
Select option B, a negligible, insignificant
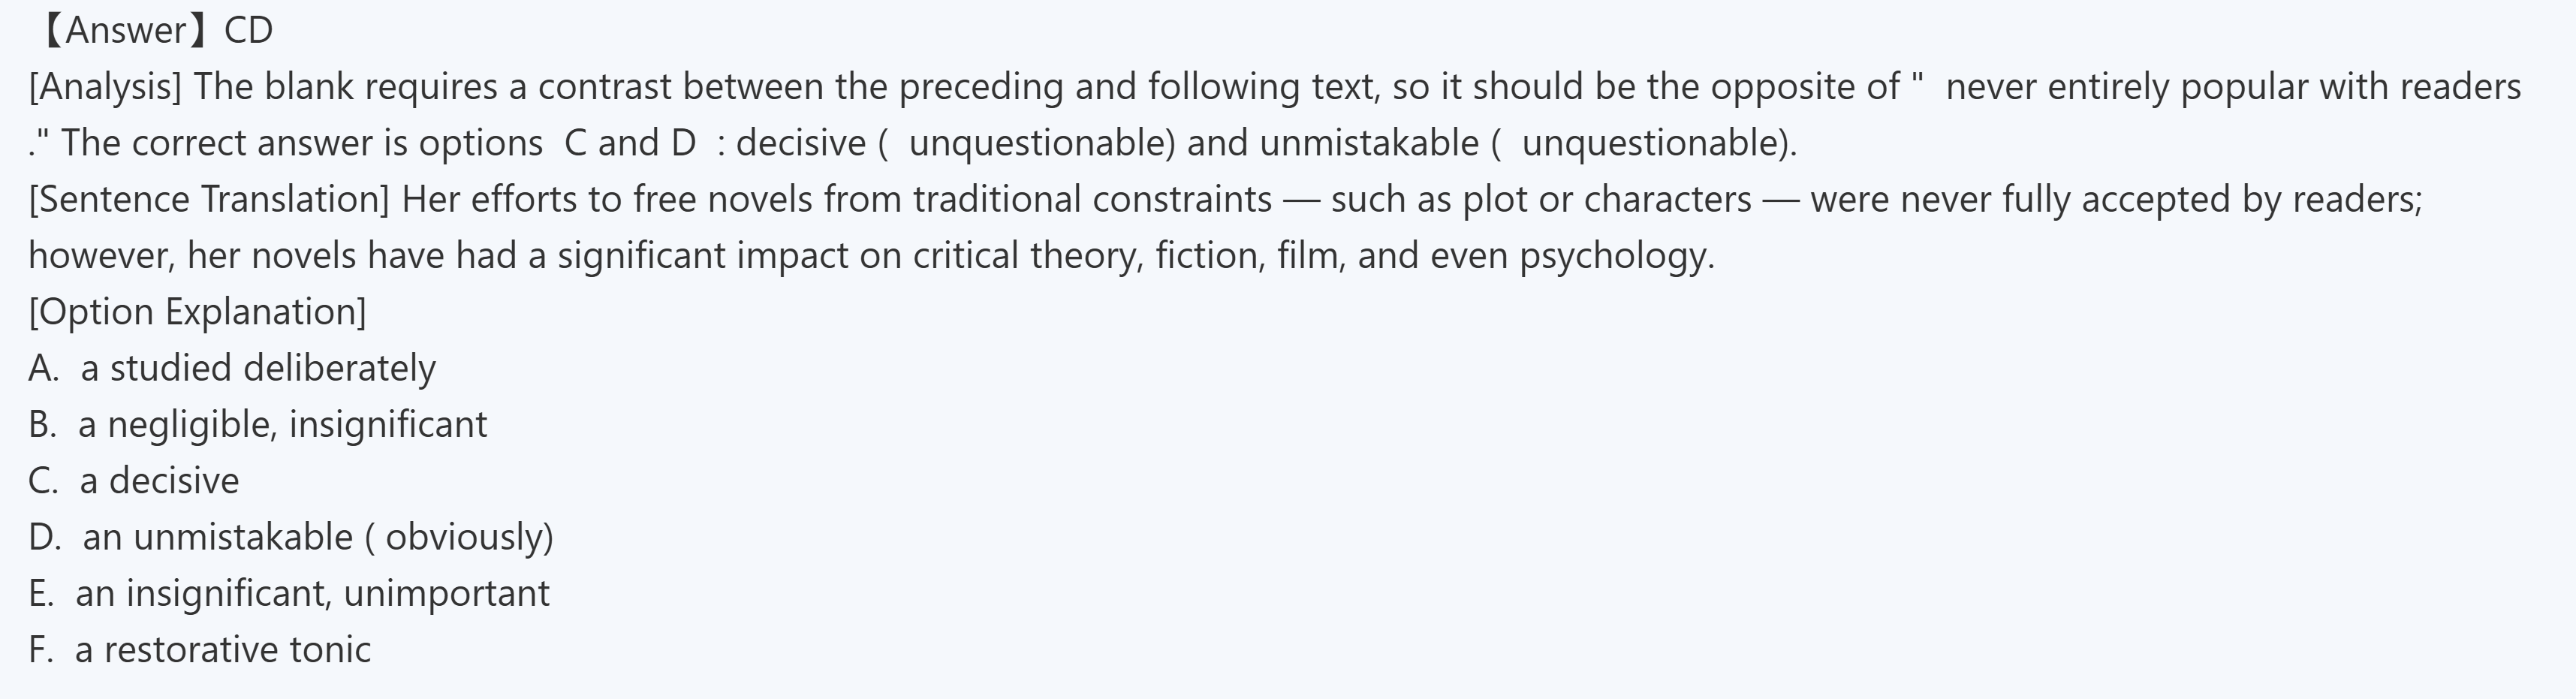[x=257, y=424]
